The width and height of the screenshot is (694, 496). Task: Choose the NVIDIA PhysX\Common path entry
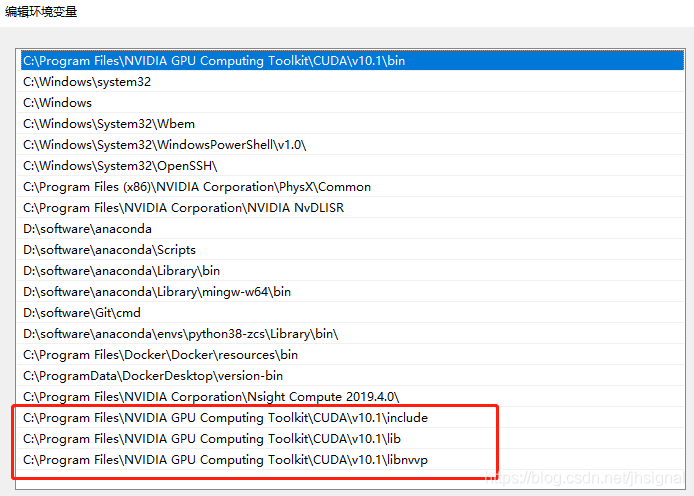coord(197,187)
